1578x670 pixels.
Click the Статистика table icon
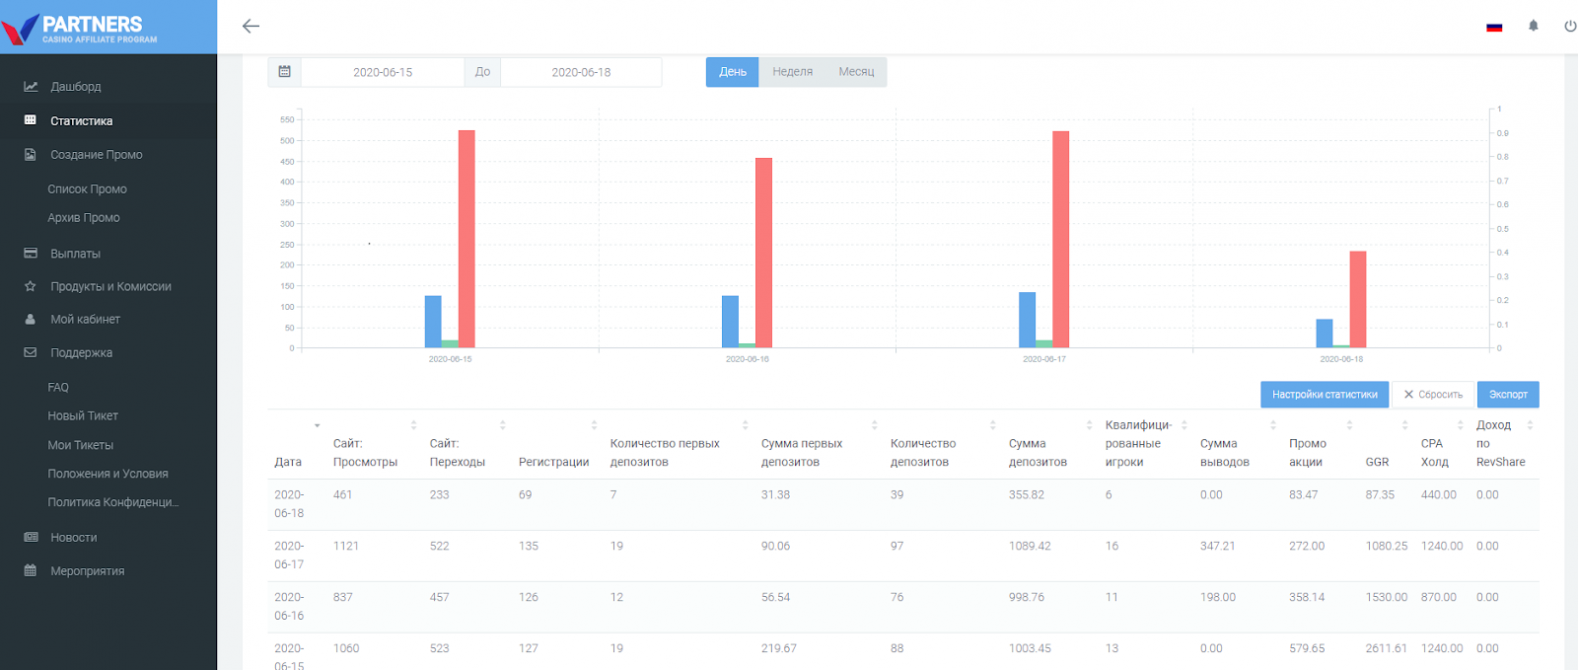[x=31, y=121]
